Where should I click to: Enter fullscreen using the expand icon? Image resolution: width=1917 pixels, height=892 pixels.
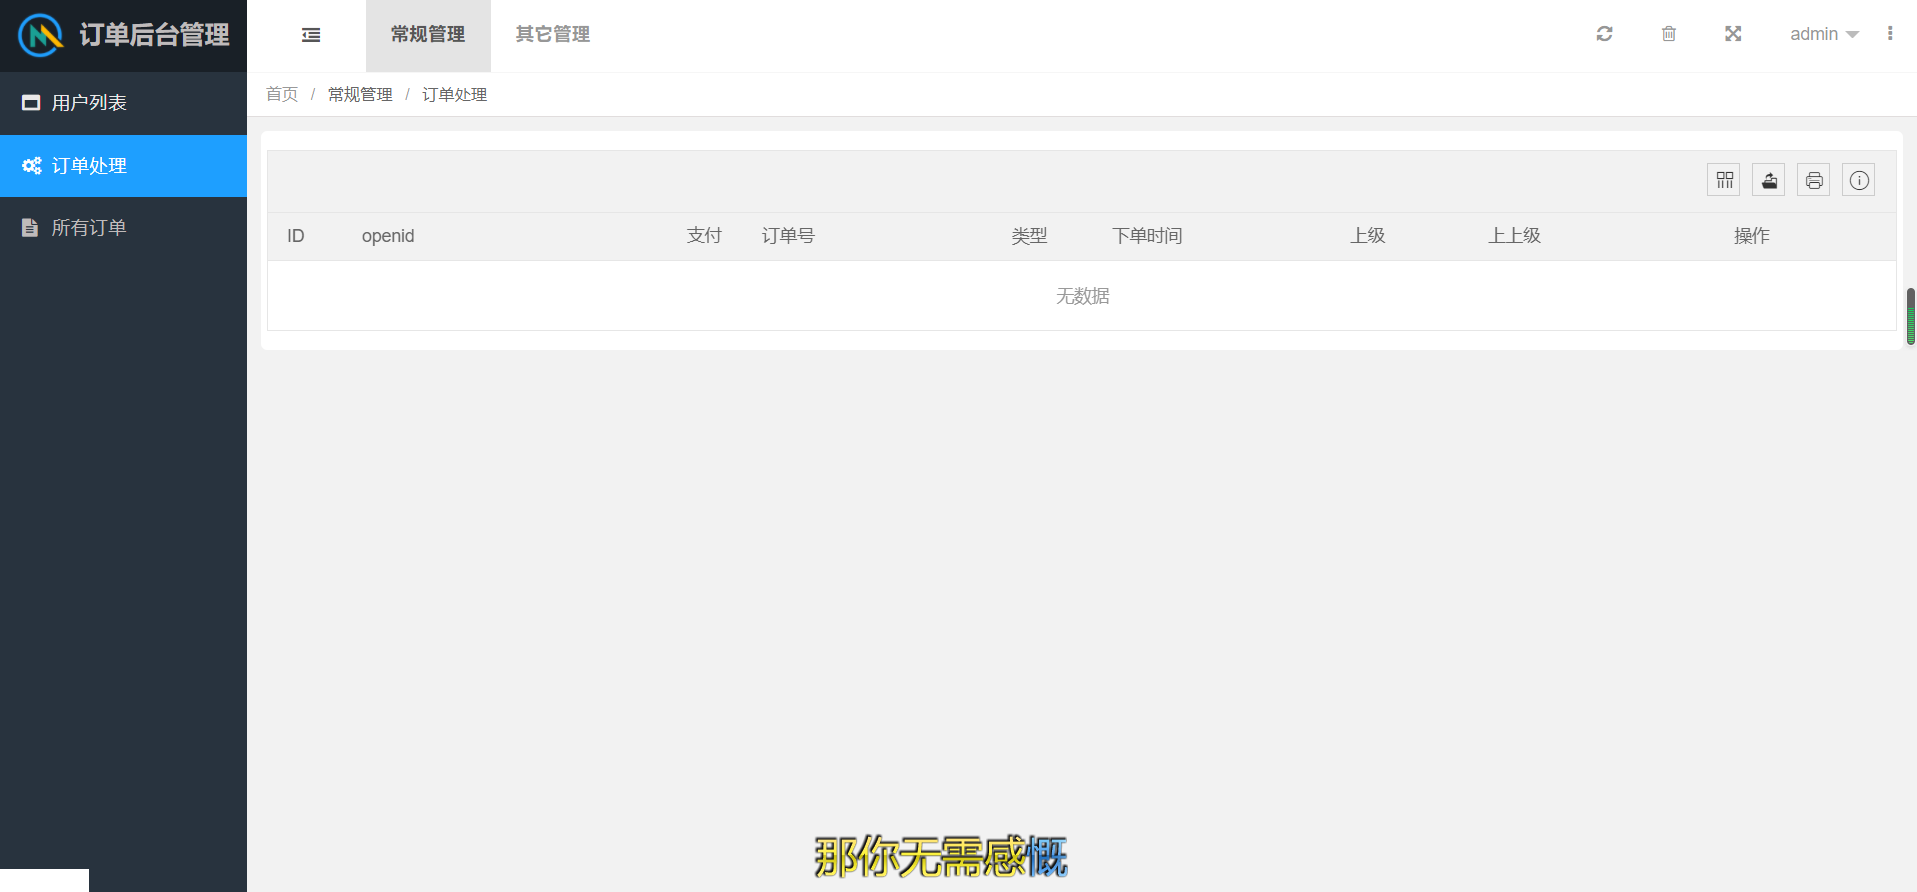[x=1733, y=34]
